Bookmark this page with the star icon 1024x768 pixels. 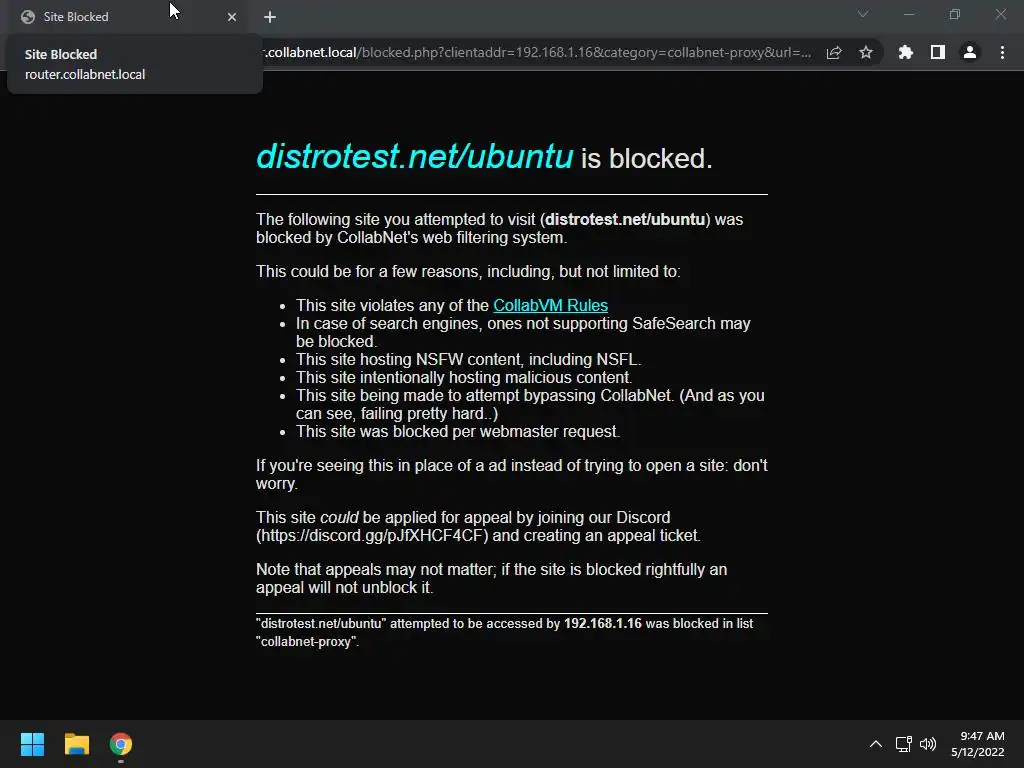(866, 53)
